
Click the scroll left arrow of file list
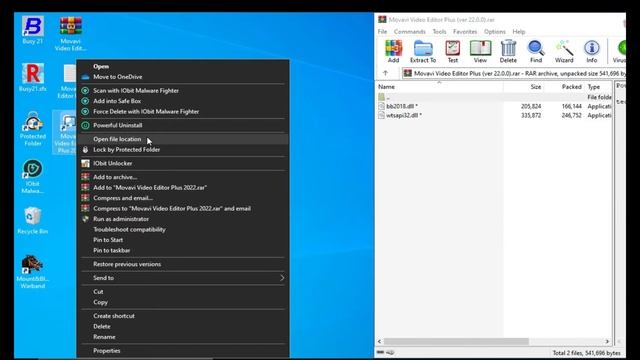click(x=380, y=341)
